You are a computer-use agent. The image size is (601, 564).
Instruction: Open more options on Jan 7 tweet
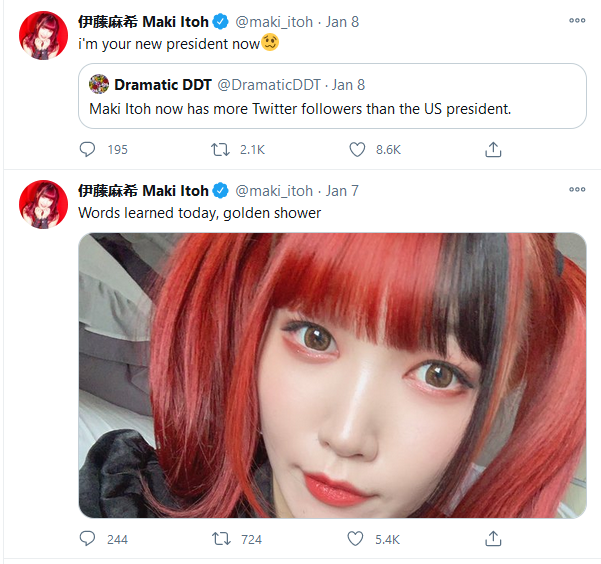[577, 189]
